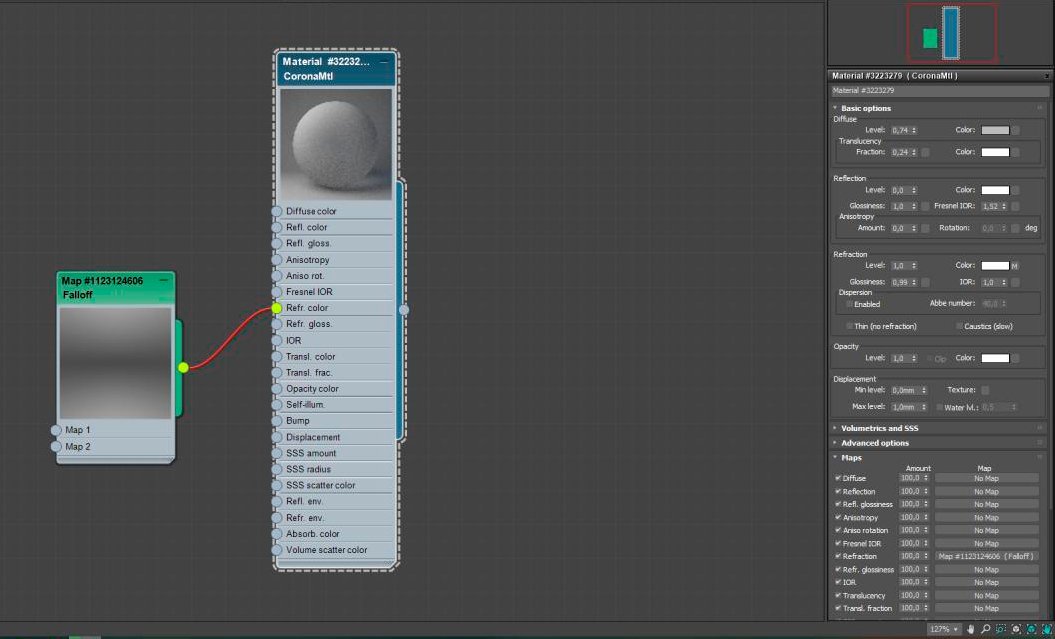The width and height of the screenshot is (1055, 639).
Task: Click the Zoom Extents Selected icon
Action: pyautogui.click(x=1031, y=629)
